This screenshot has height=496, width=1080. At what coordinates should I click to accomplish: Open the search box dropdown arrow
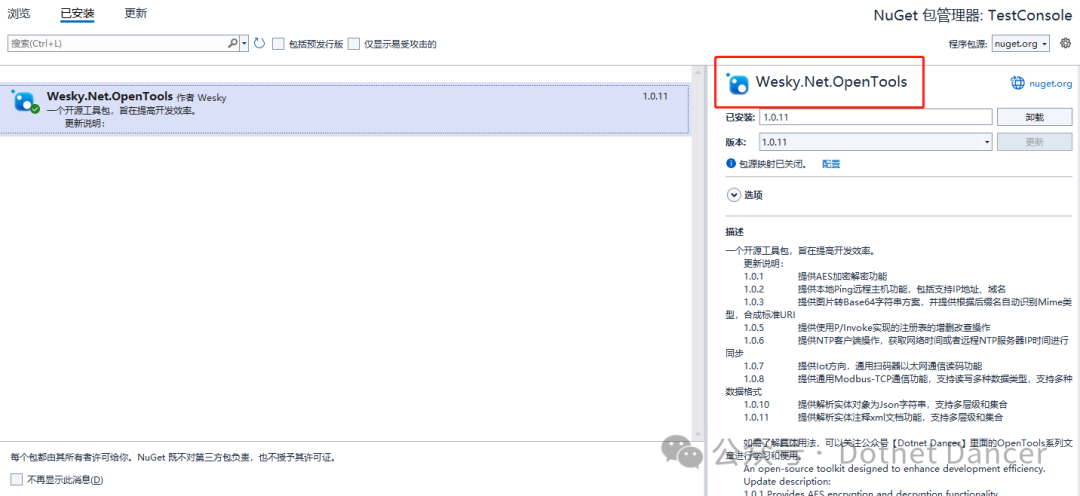244,43
